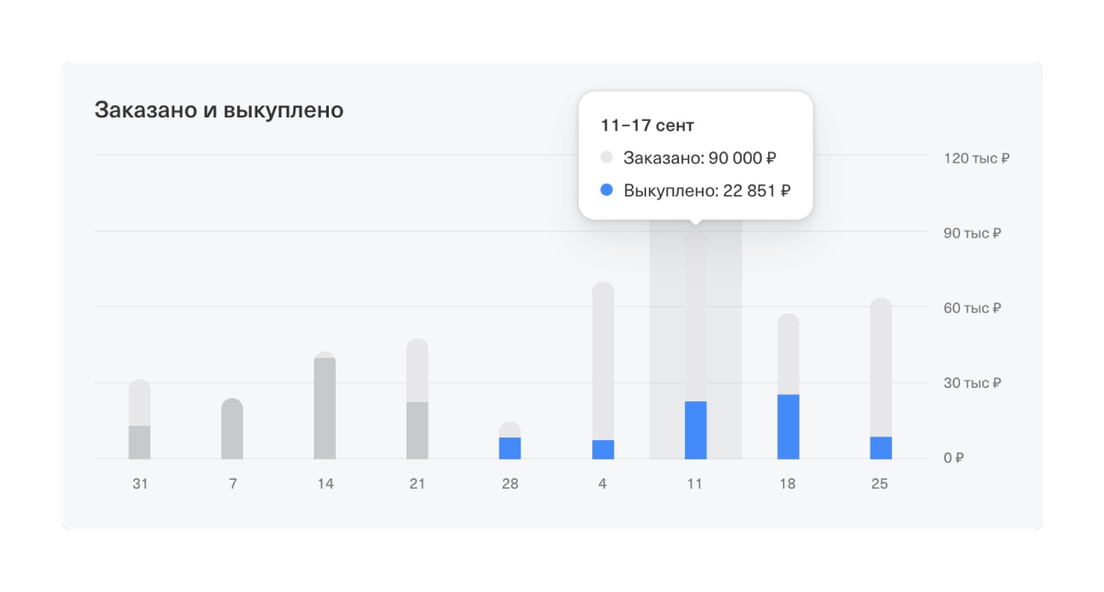This screenshot has height=592, width=1104.
Task: Click the x-axis label 21
Action: (x=418, y=484)
